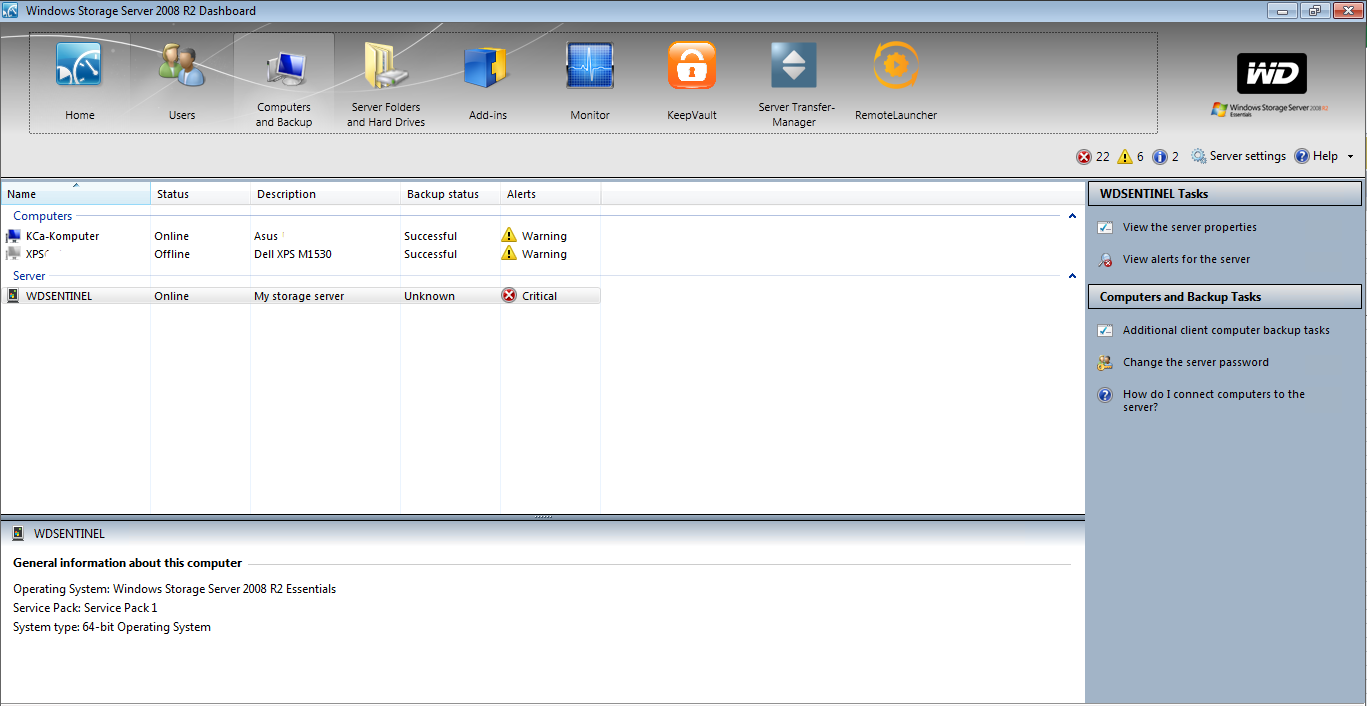Open the Help dropdown arrow
The width and height of the screenshot is (1367, 706).
[1350, 157]
